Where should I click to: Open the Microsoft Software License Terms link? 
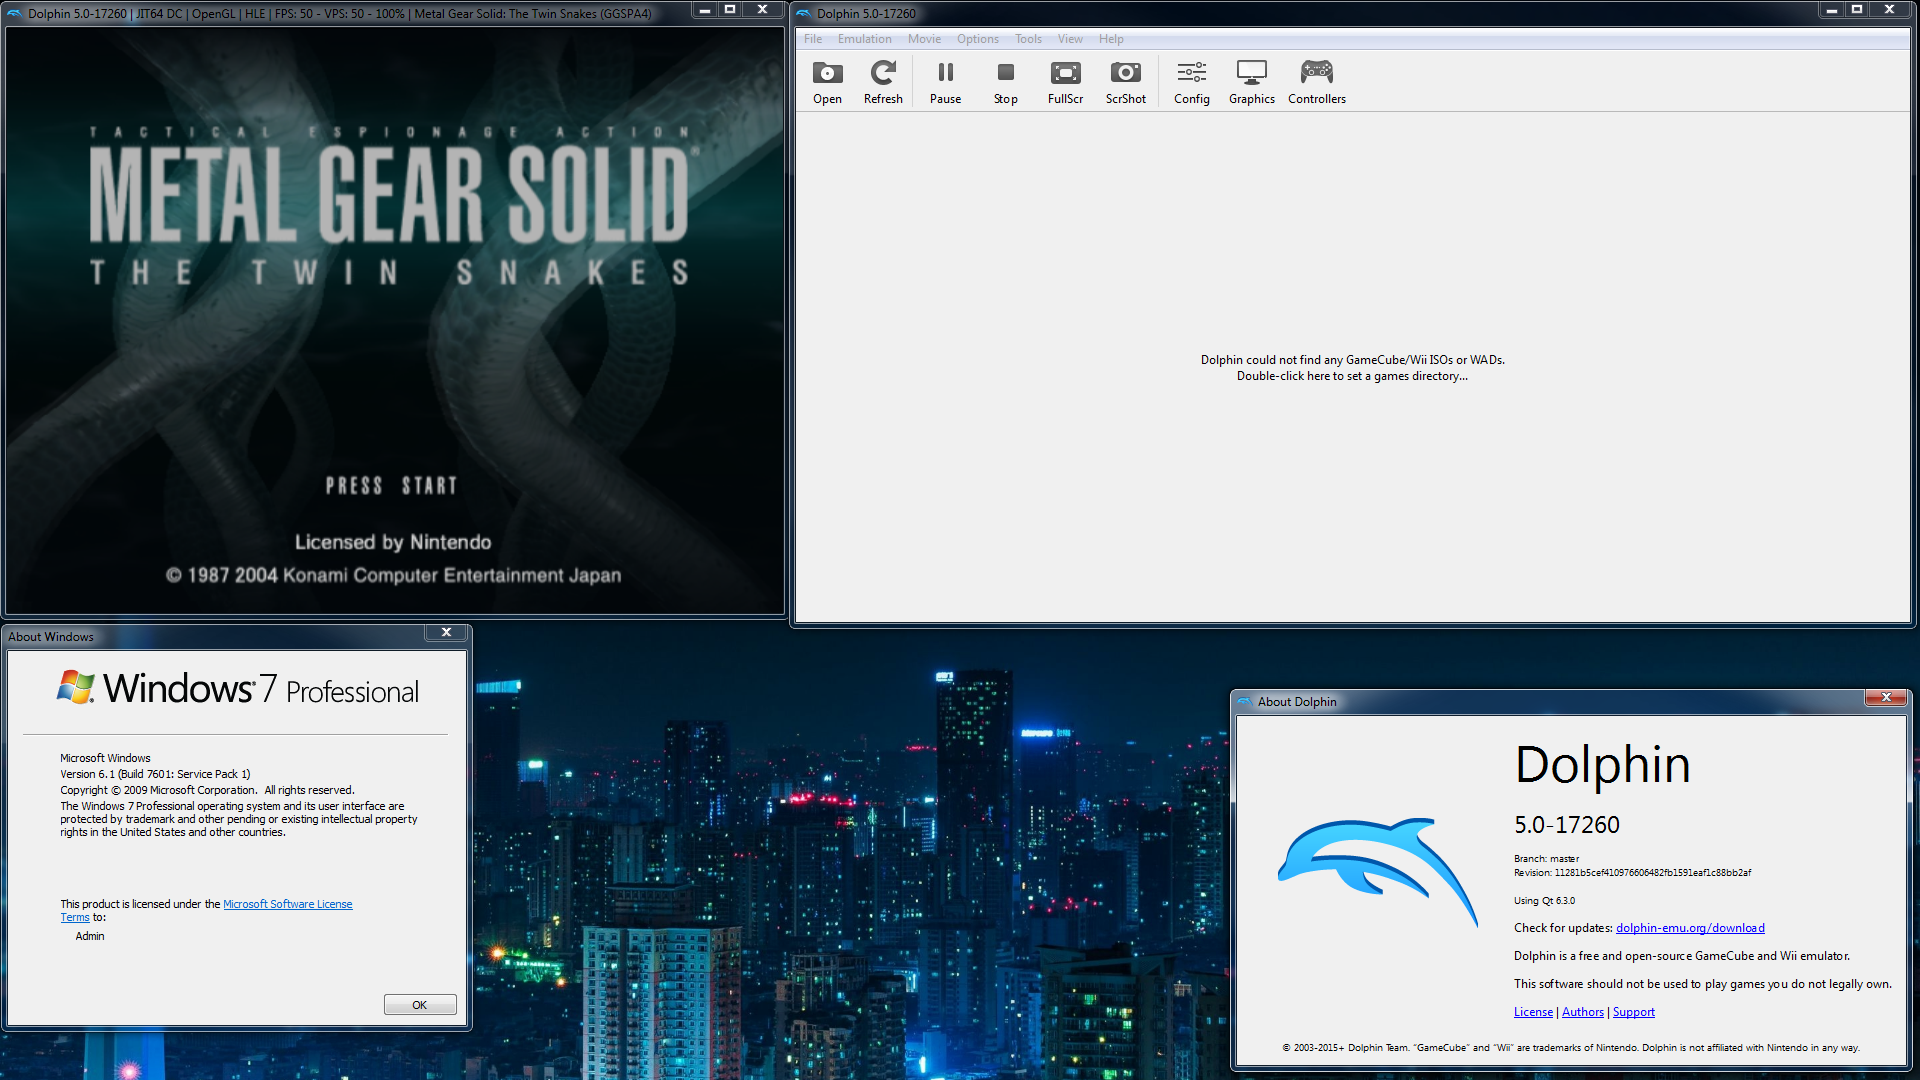click(287, 904)
